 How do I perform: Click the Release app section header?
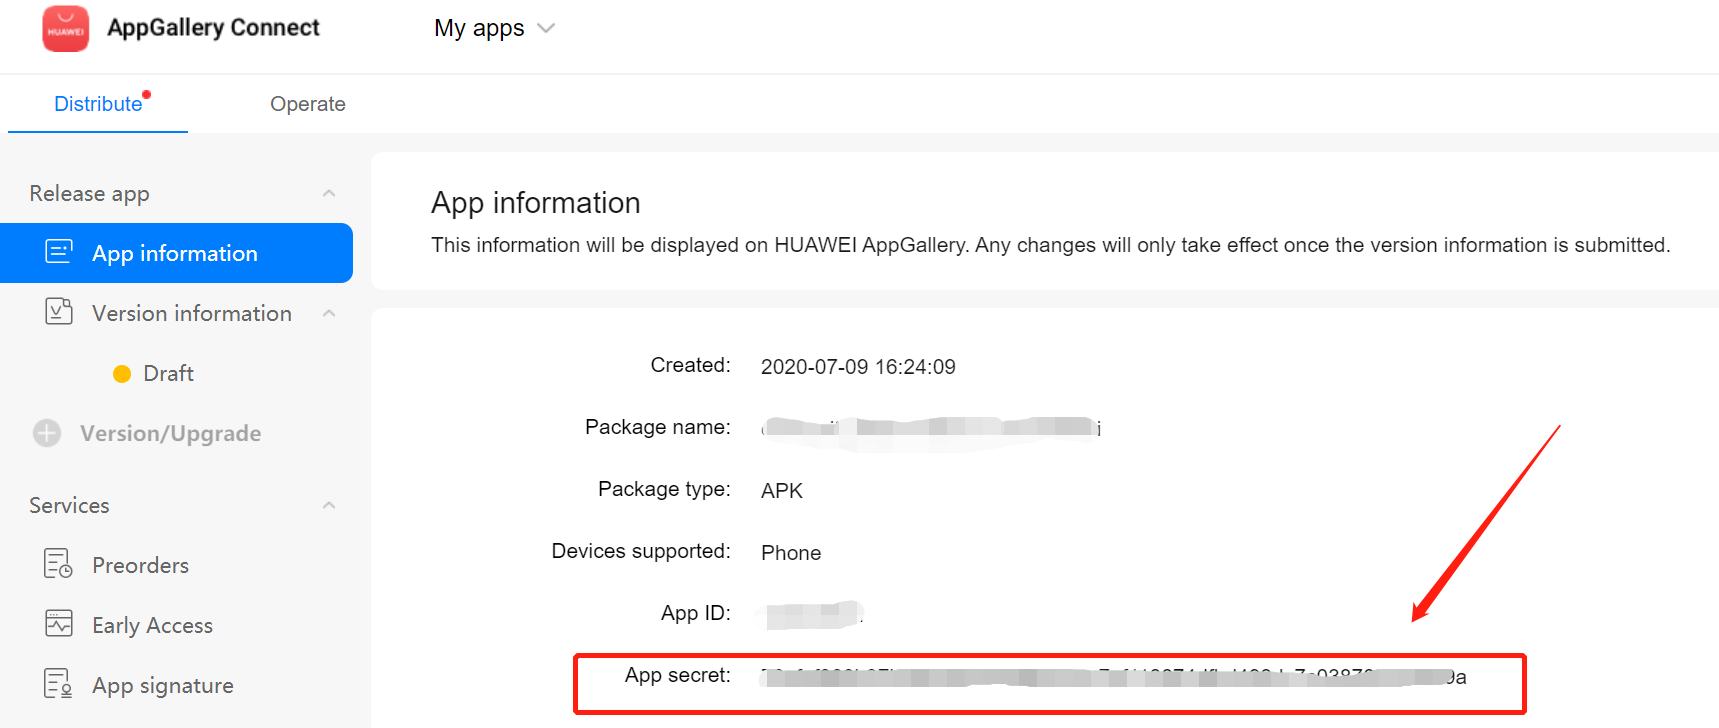[89, 193]
